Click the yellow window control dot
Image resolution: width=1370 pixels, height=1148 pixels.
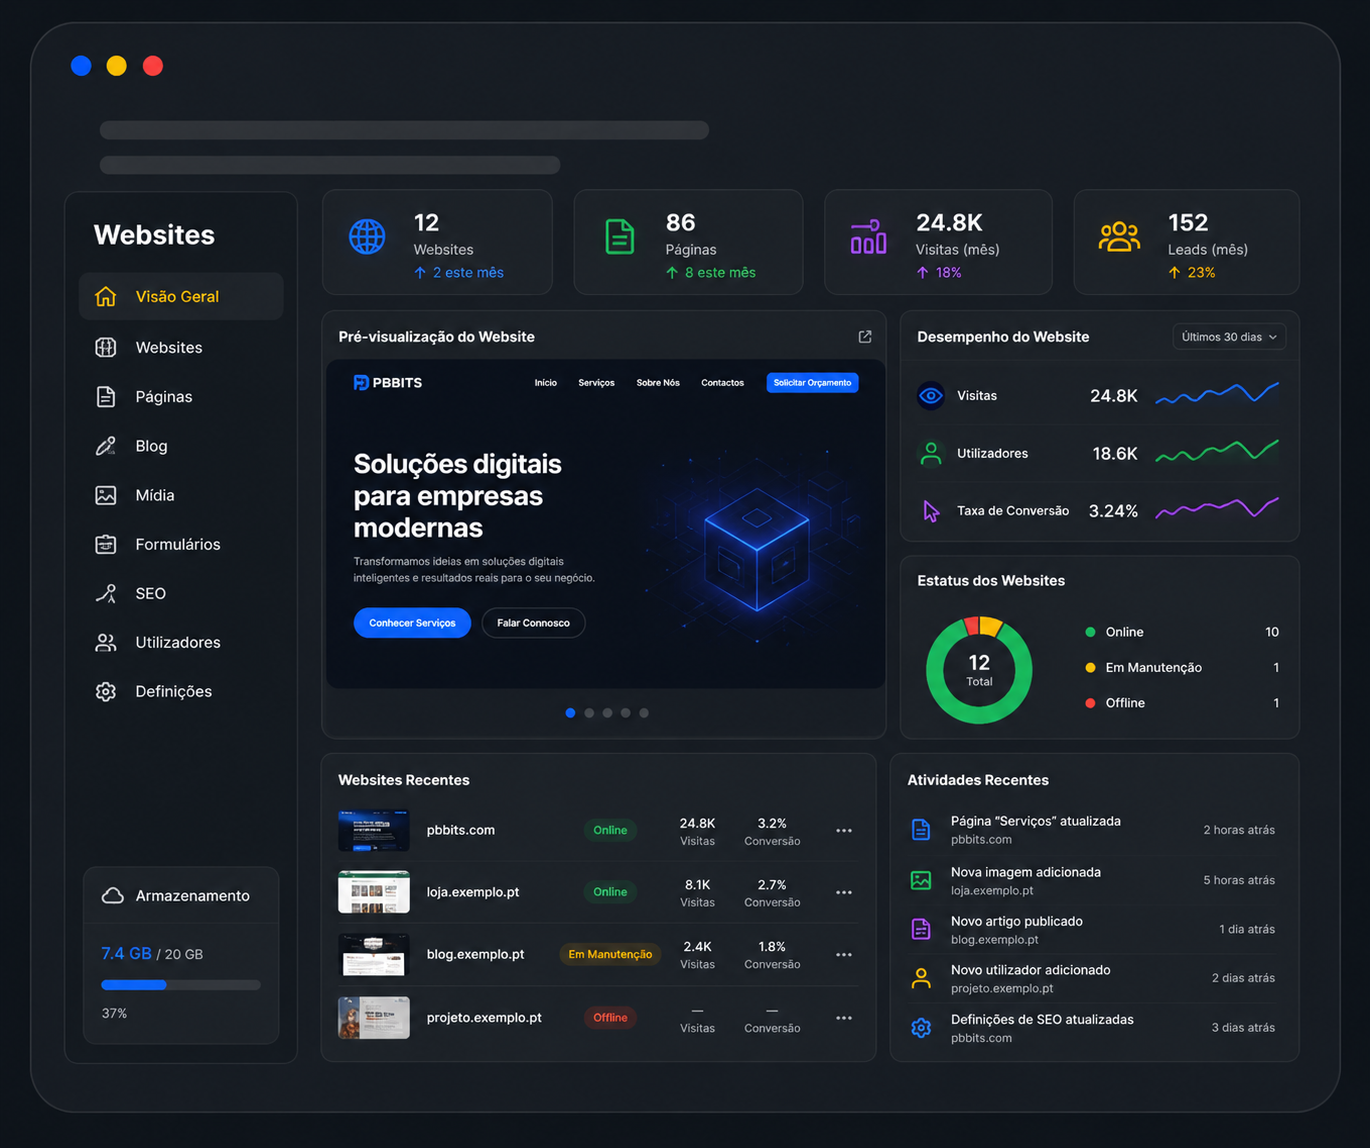tap(117, 66)
